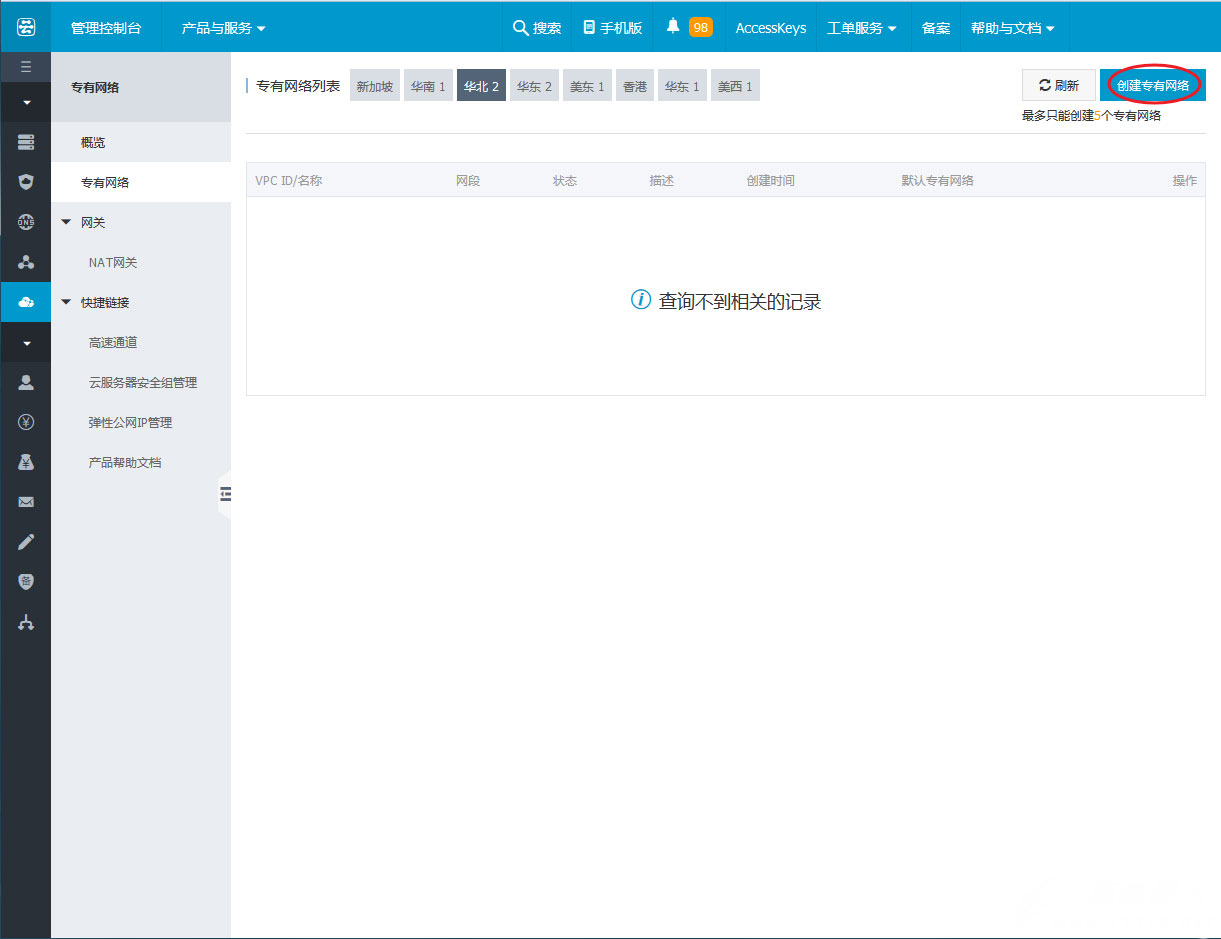The width and height of the screenshot is (1221, 939).
Task: Open the server stack icon in the sidebar
Action: [26, 142]
